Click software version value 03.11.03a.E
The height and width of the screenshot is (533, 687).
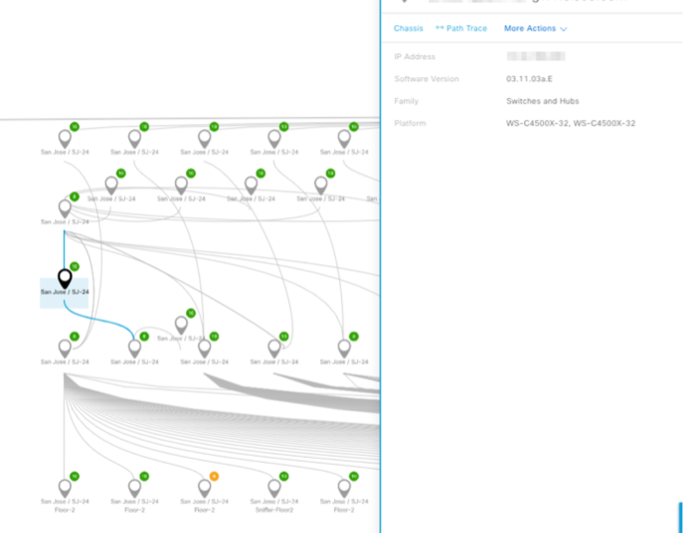(x=529, y=79)
